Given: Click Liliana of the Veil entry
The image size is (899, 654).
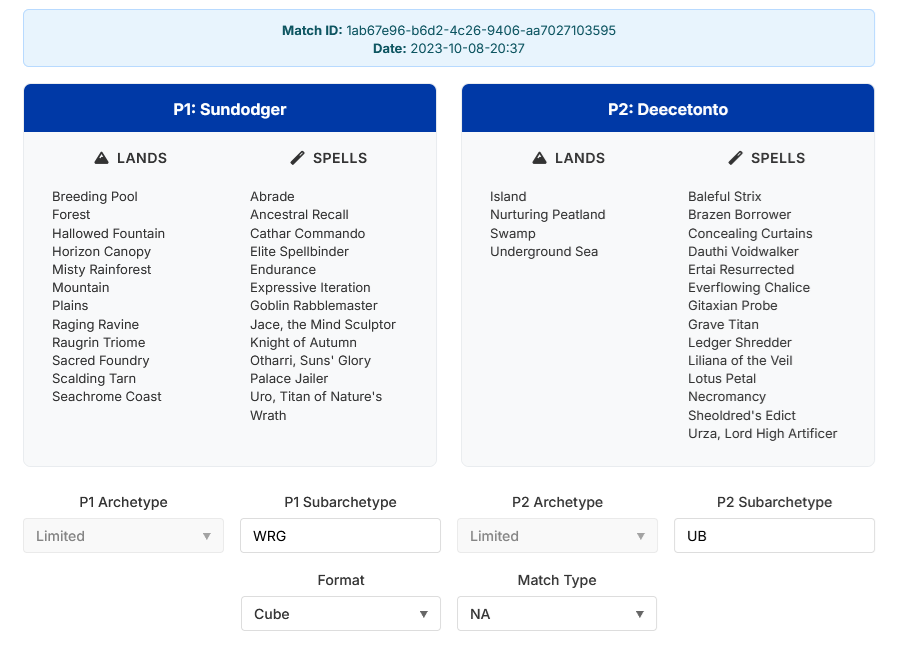Looking at the screenshot, I should [x=740, y=361].
